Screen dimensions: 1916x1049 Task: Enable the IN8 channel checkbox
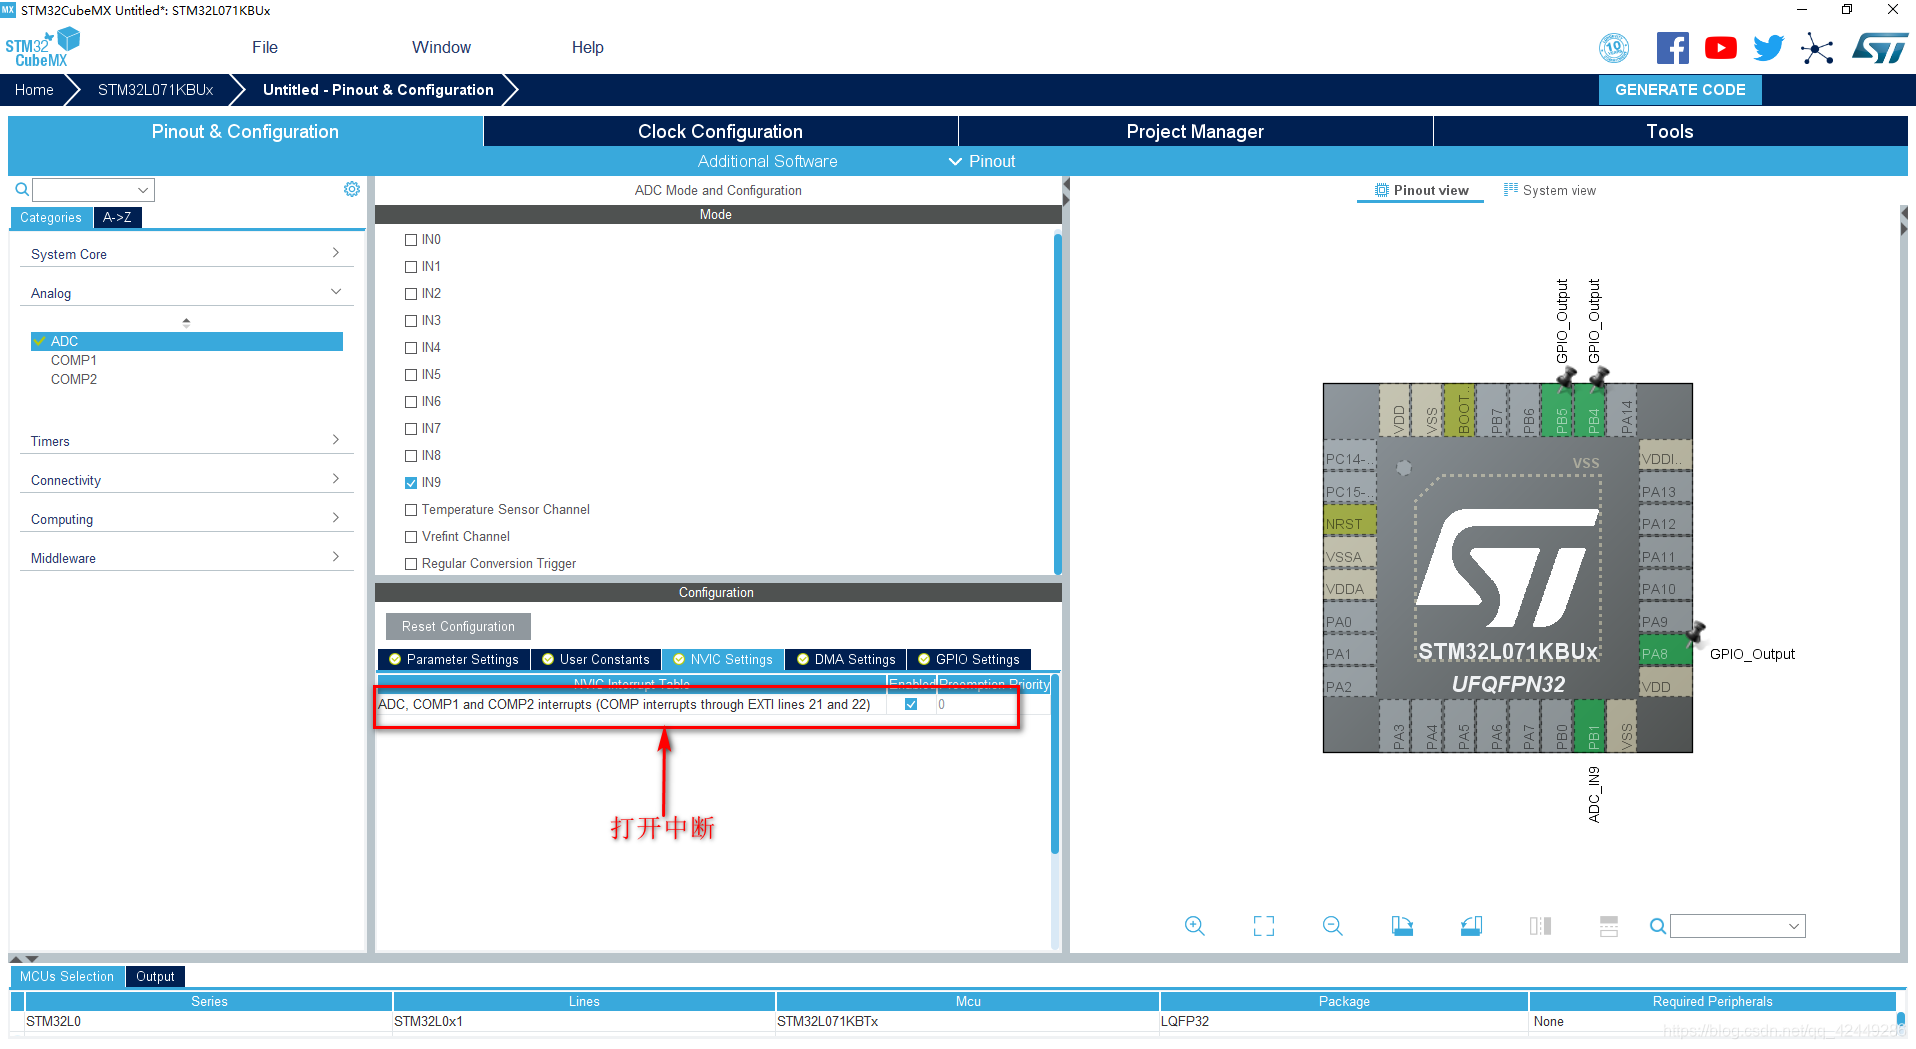point(411,456)
